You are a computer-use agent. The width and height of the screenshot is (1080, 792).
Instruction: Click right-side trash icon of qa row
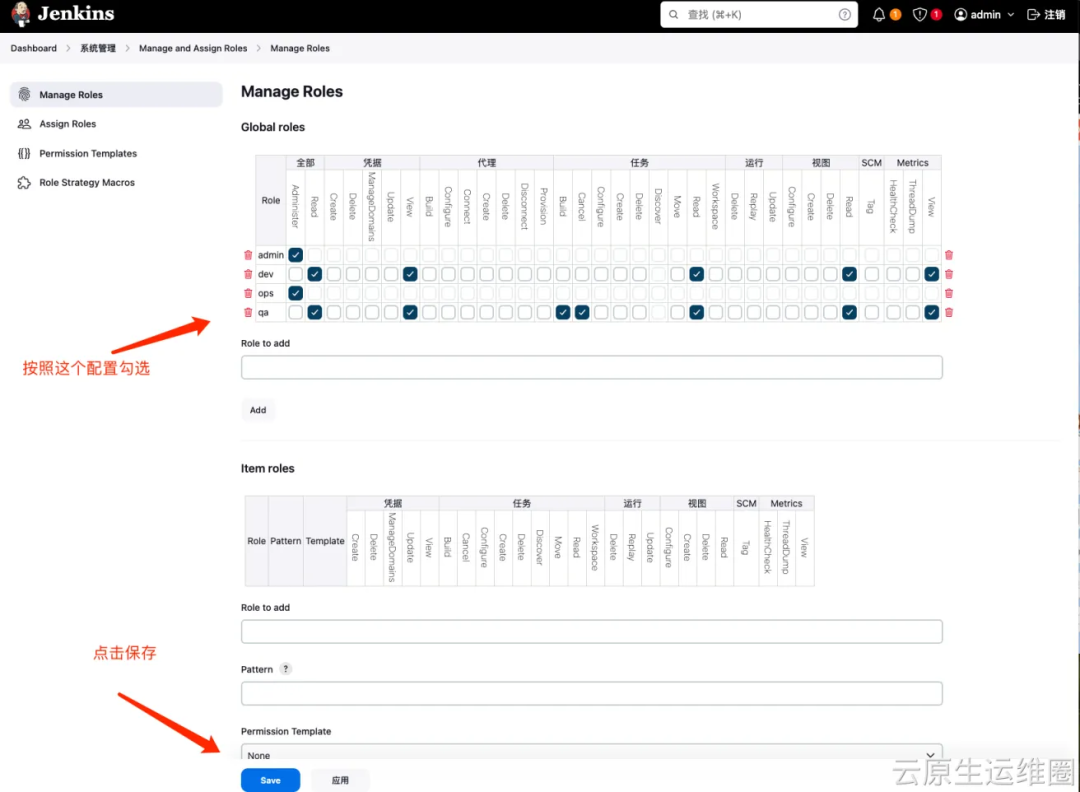pyautogui.click(x=948, y=313)
